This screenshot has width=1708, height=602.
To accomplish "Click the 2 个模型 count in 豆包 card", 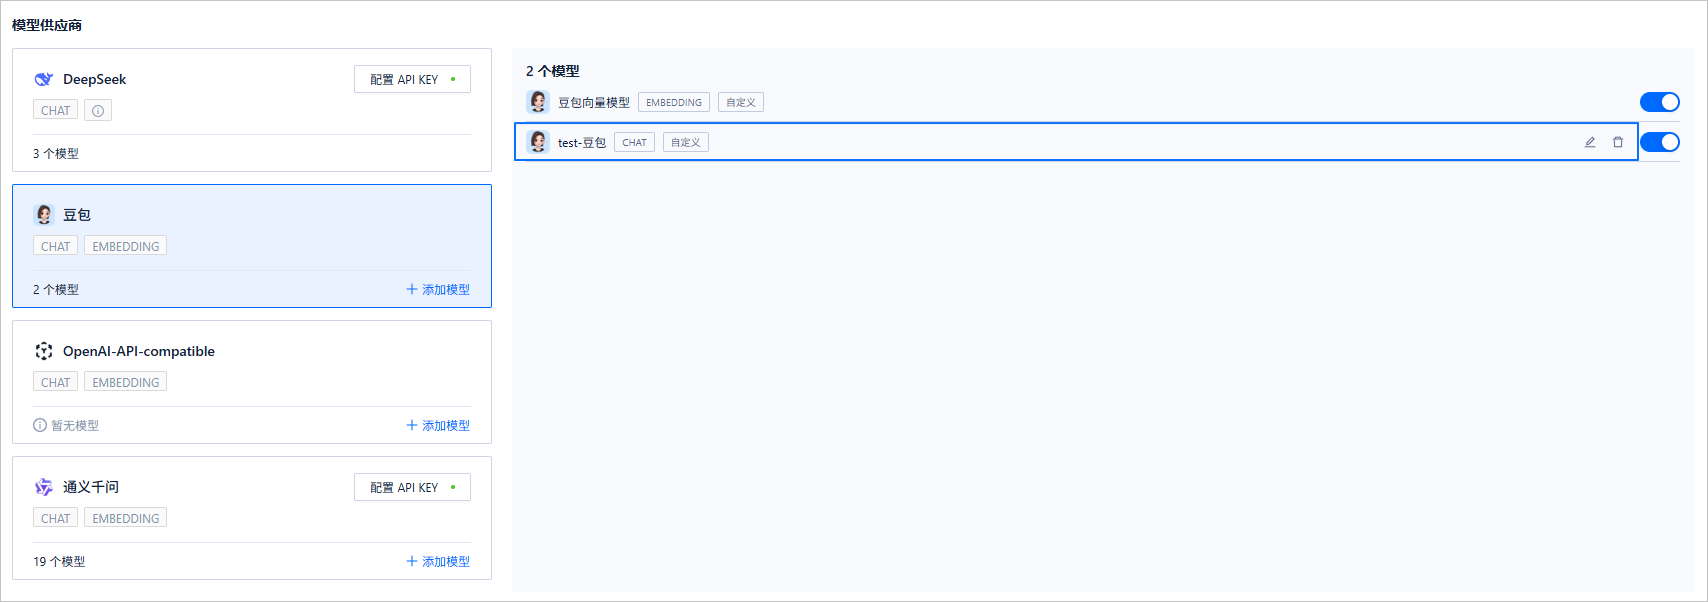I will pos(56,289).
